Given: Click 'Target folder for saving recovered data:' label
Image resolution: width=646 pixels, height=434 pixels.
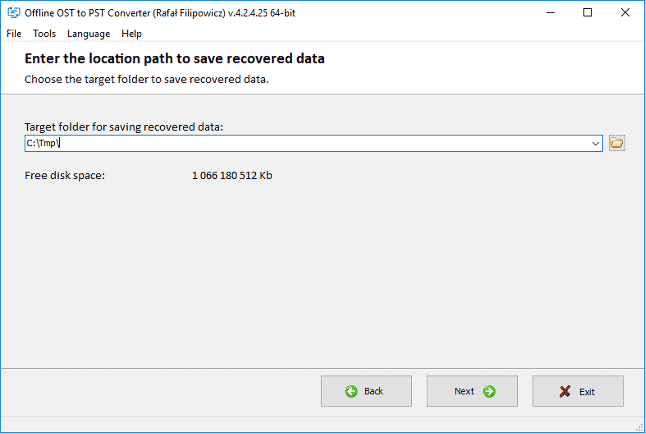Looking at the screenshot, I should [124, 127].
